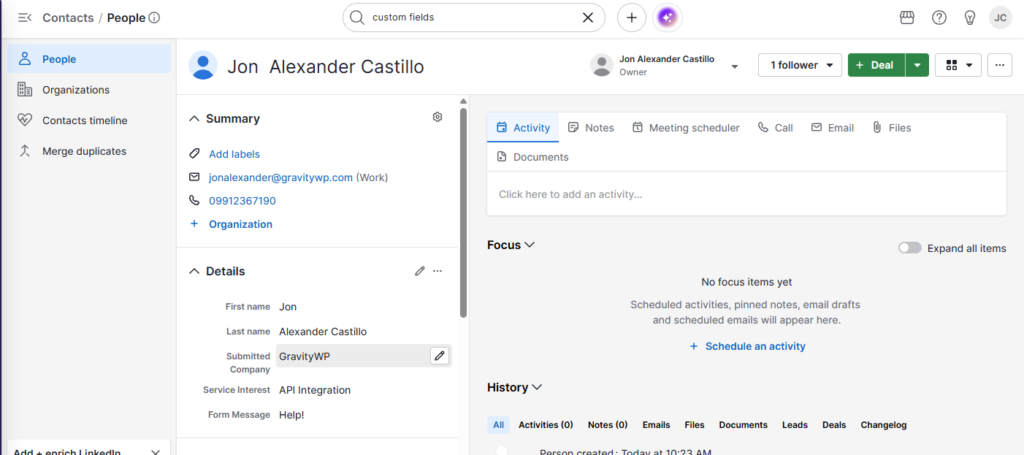Filter history by Changelog
This screenshot has width=1024, height=455.
[x=884, y=425]
